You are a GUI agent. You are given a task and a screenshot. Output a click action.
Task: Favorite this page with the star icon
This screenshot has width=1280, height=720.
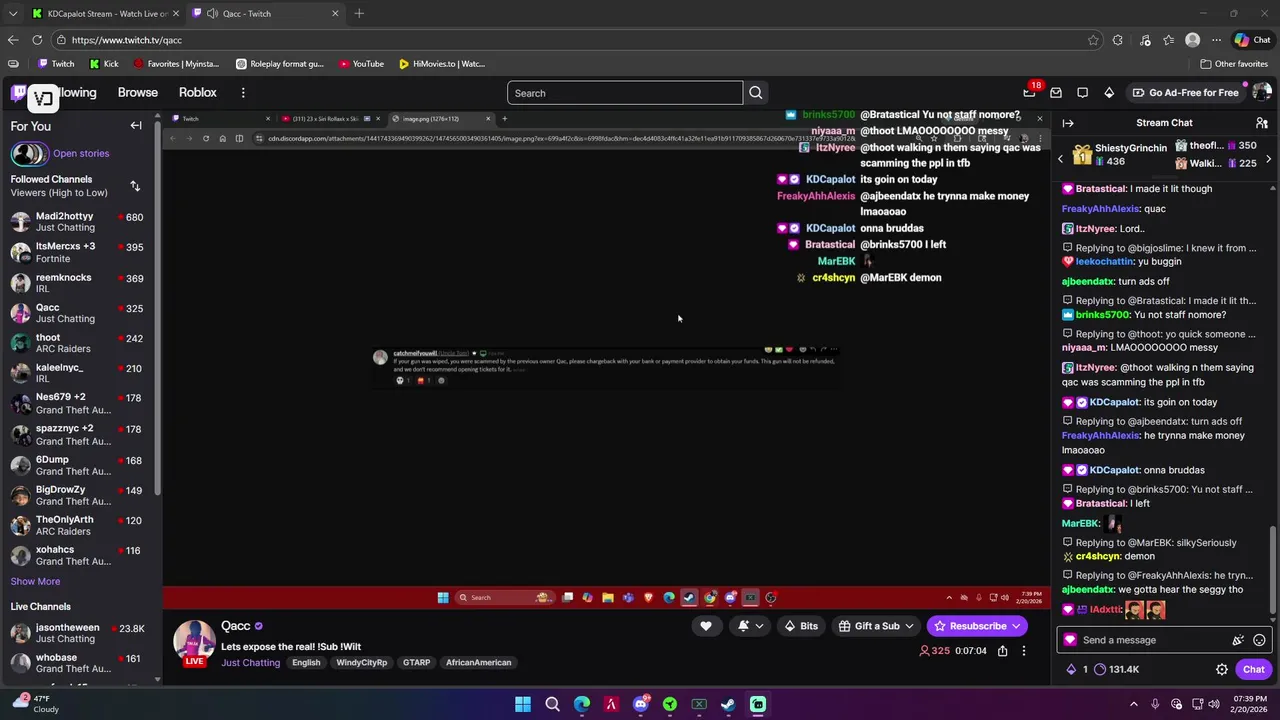pyautogui.click(x=1093, y=40)
